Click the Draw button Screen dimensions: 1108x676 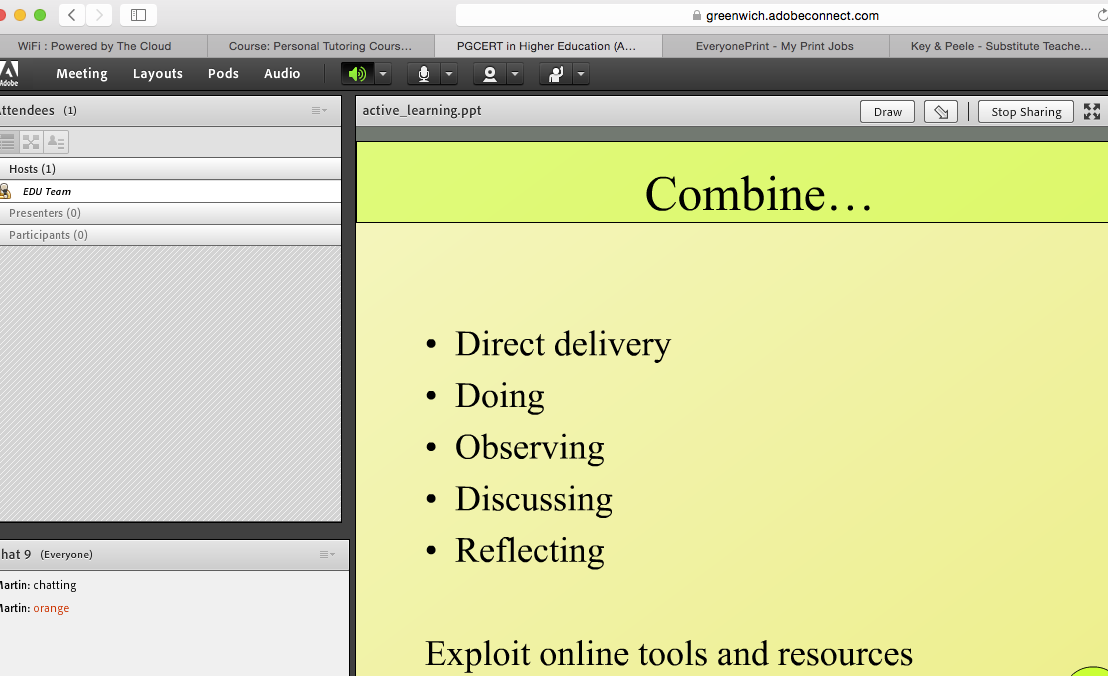[x=887, y=112]
